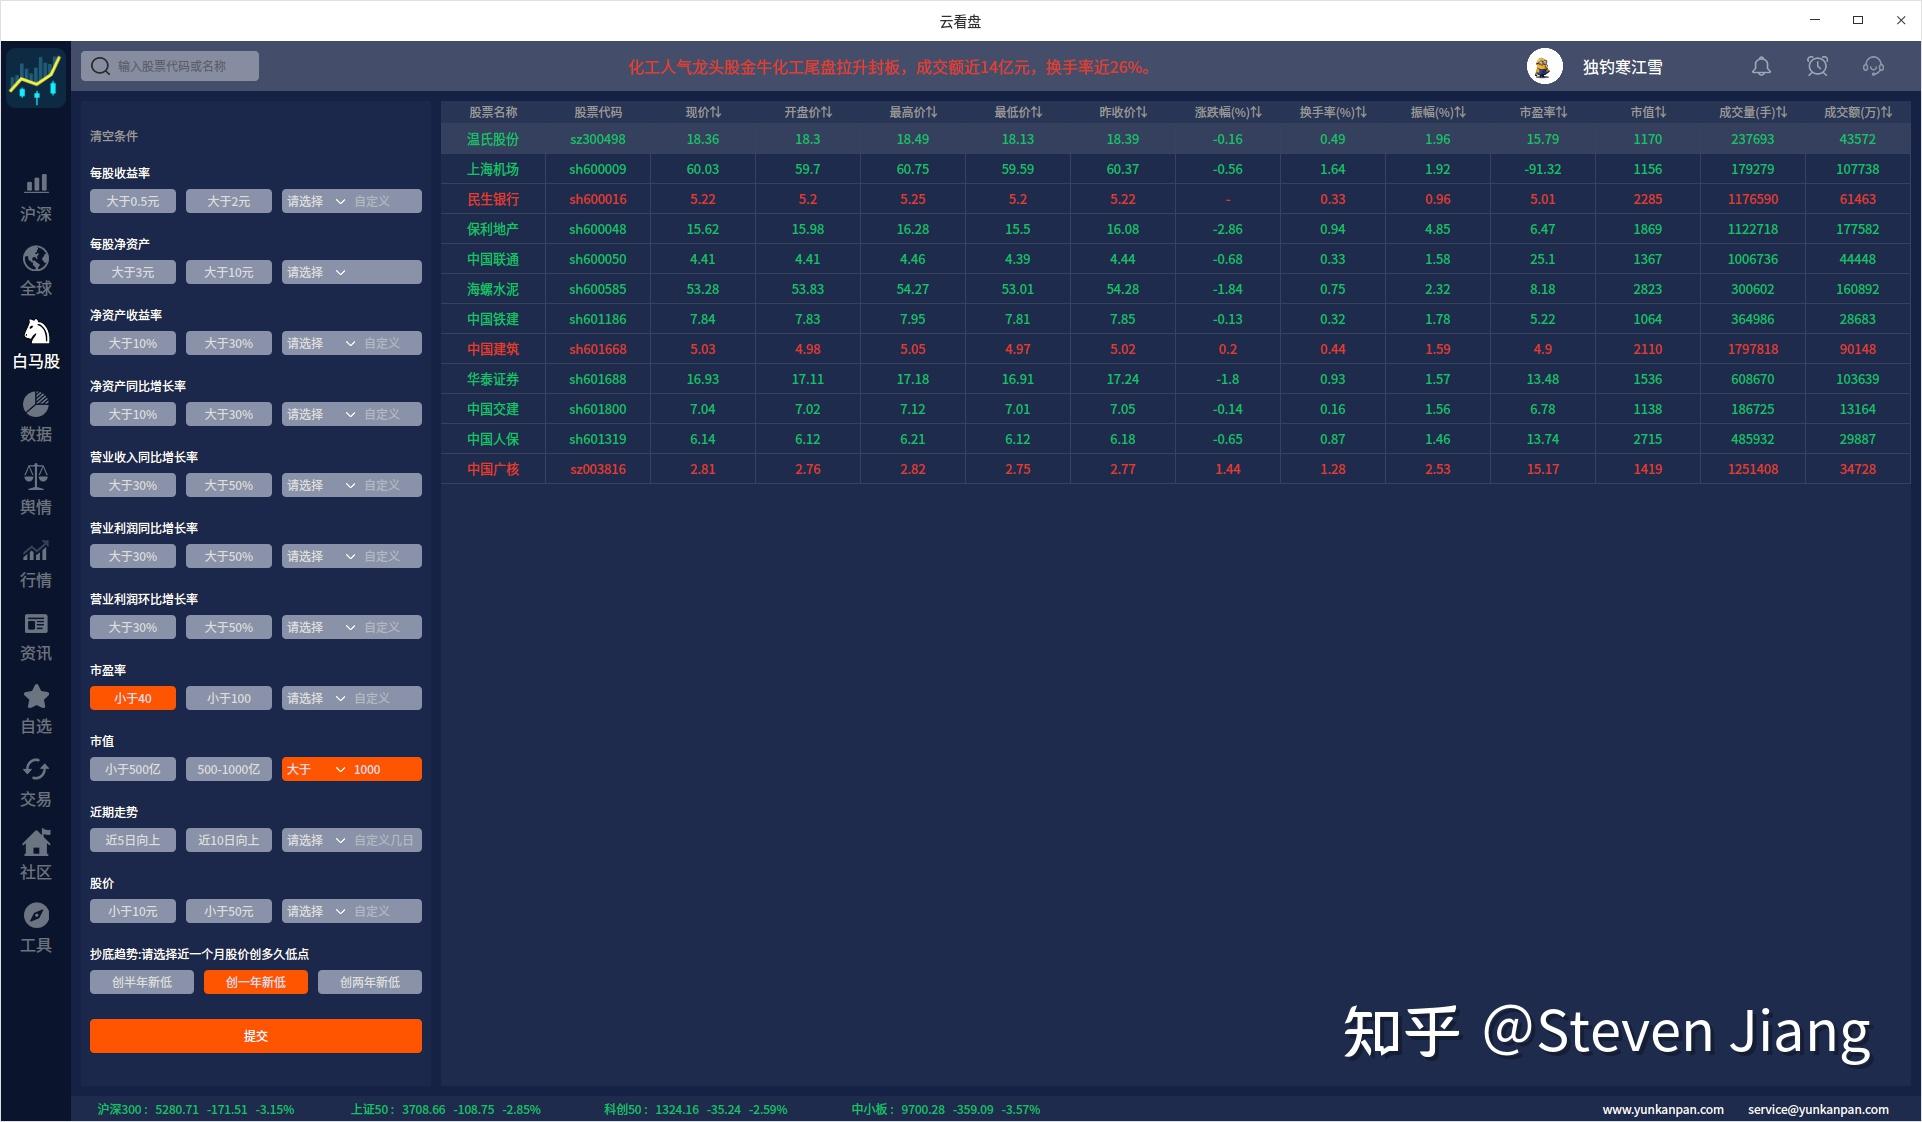Sort by 换手率(%) column arrows

click(1360, 112)
